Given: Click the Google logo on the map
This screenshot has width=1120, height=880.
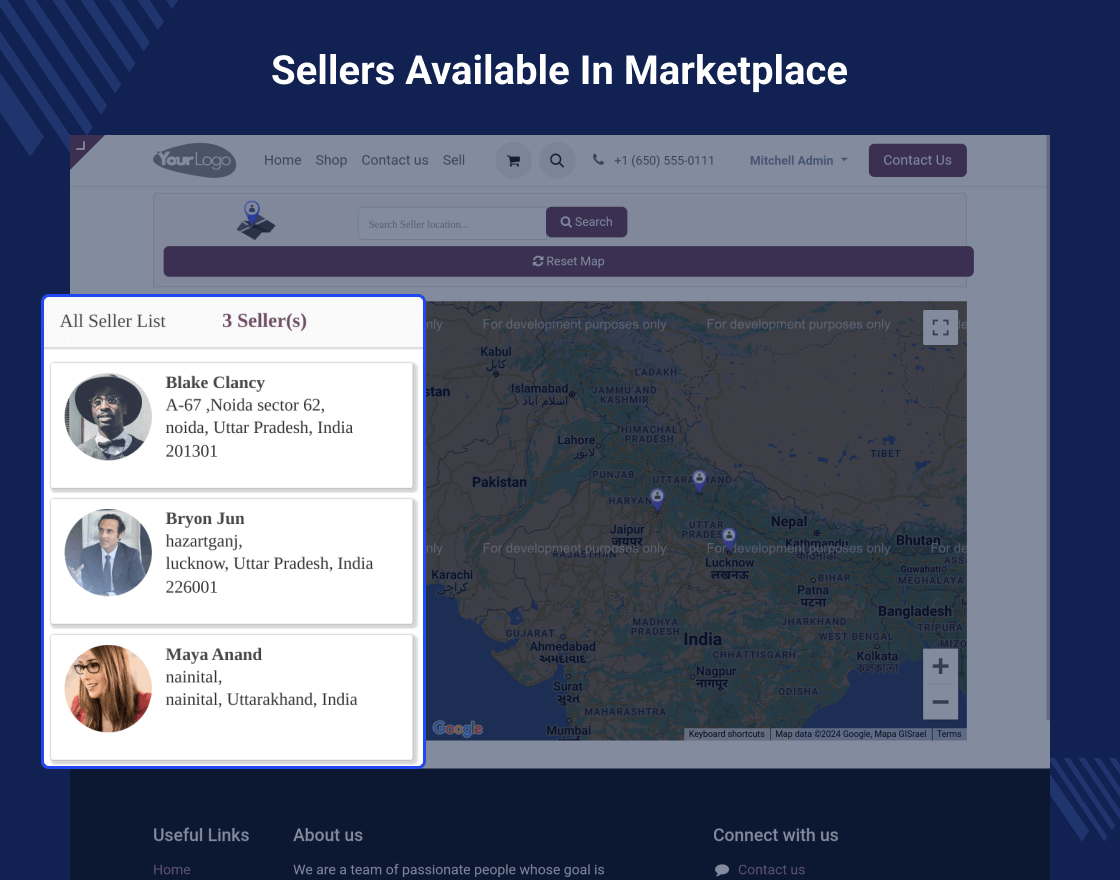Looking at the screenshot, I should pos(457,729).
